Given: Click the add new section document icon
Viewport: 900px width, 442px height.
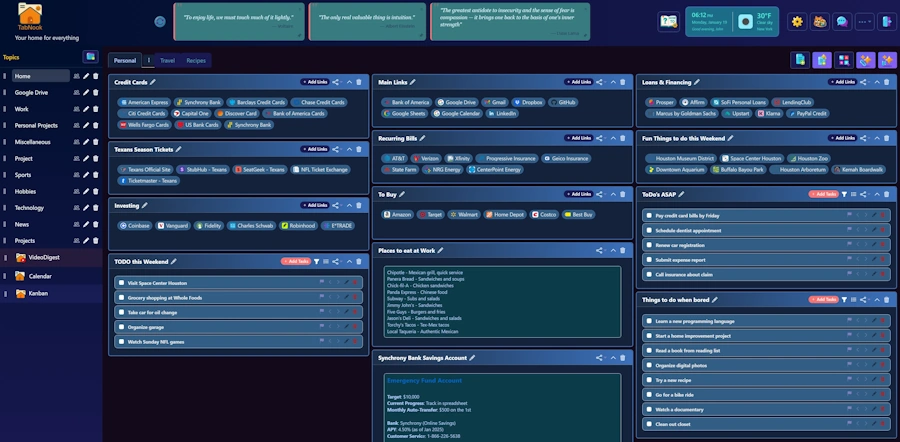Looking at the screenshot, I should pyautogui.click(x=800, y=60).
